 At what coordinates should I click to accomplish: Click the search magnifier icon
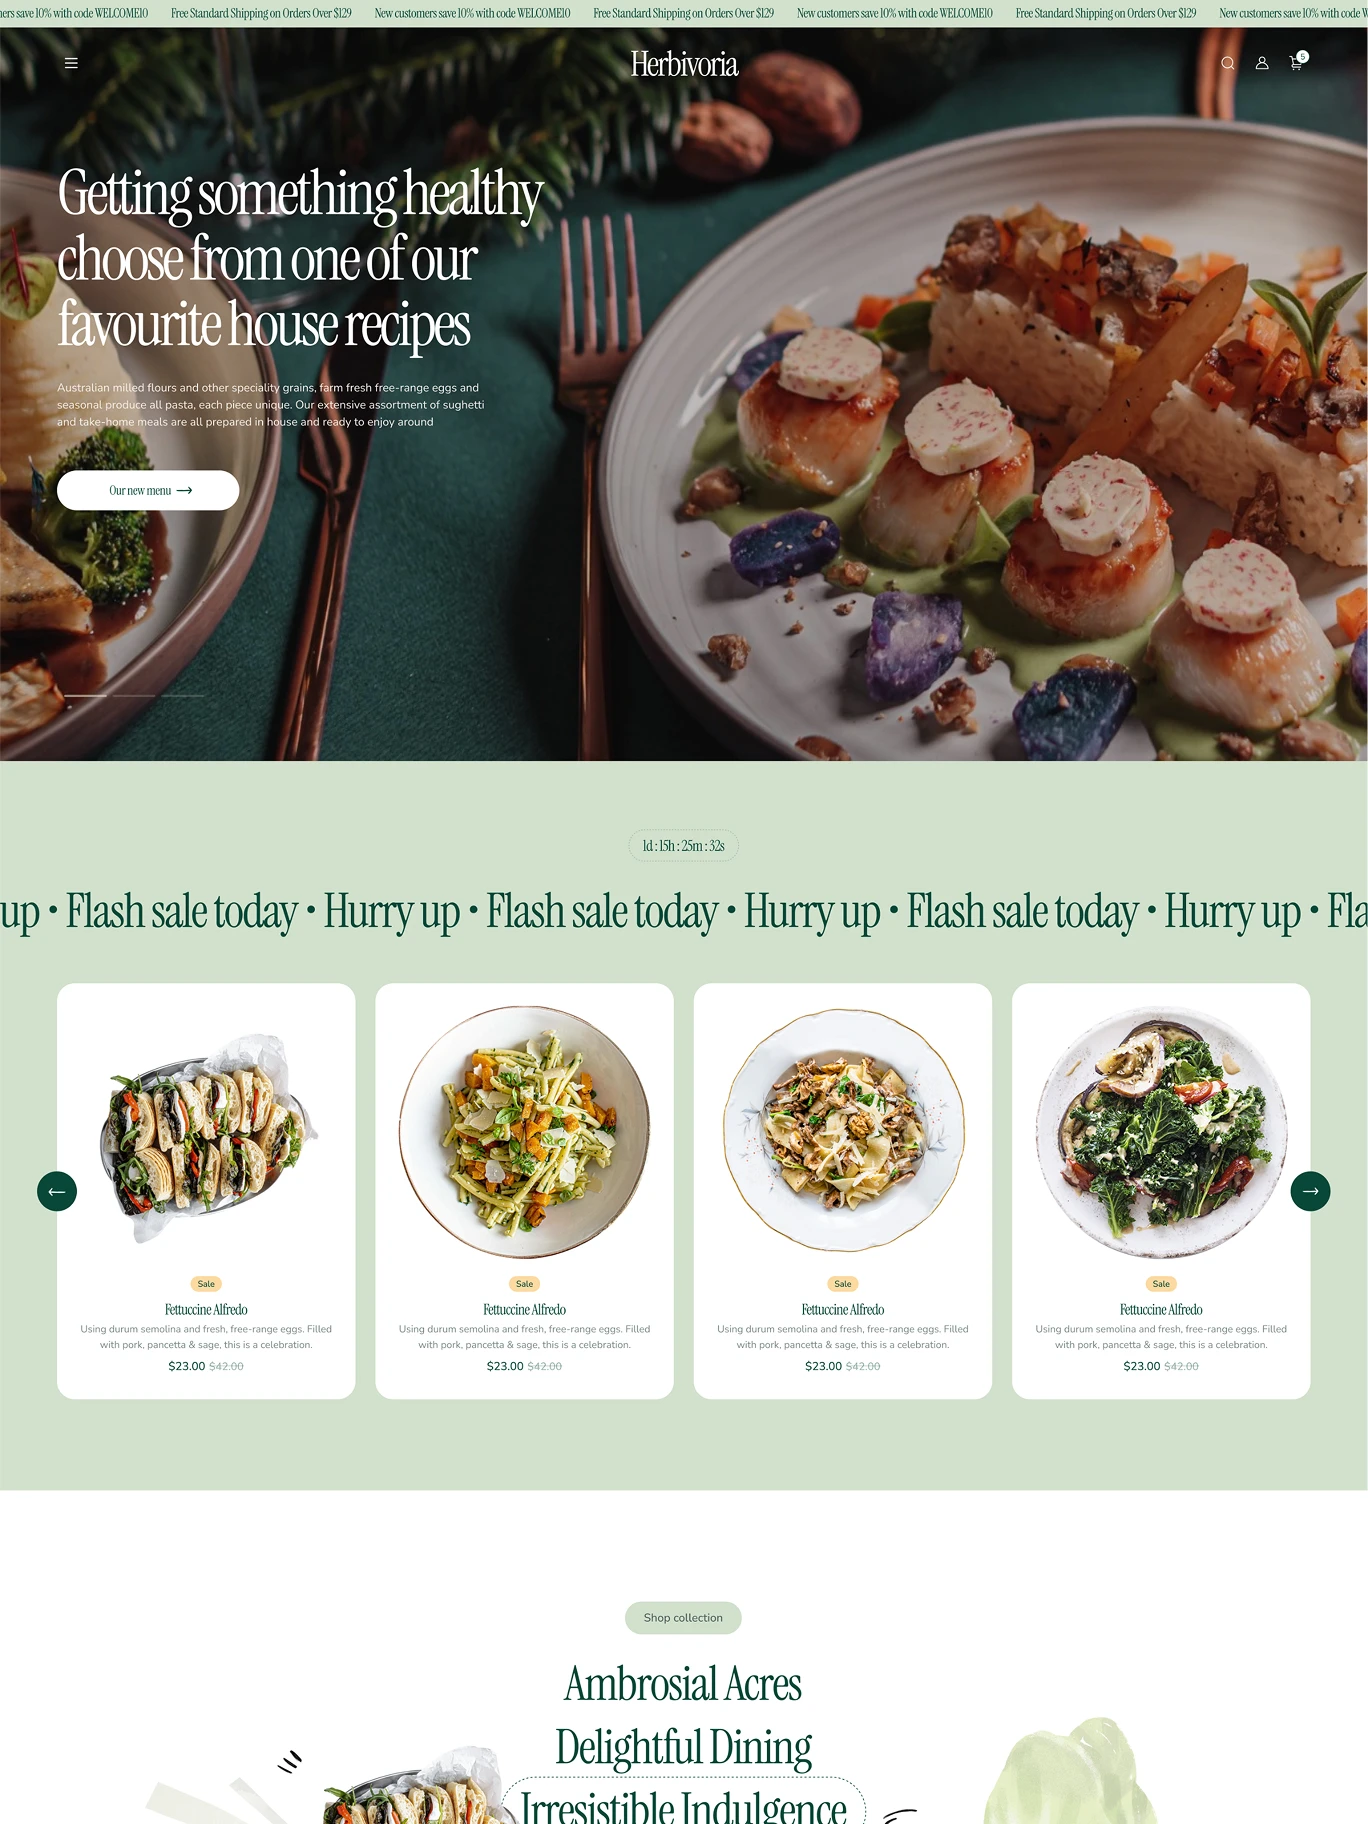coord(1228,63)
